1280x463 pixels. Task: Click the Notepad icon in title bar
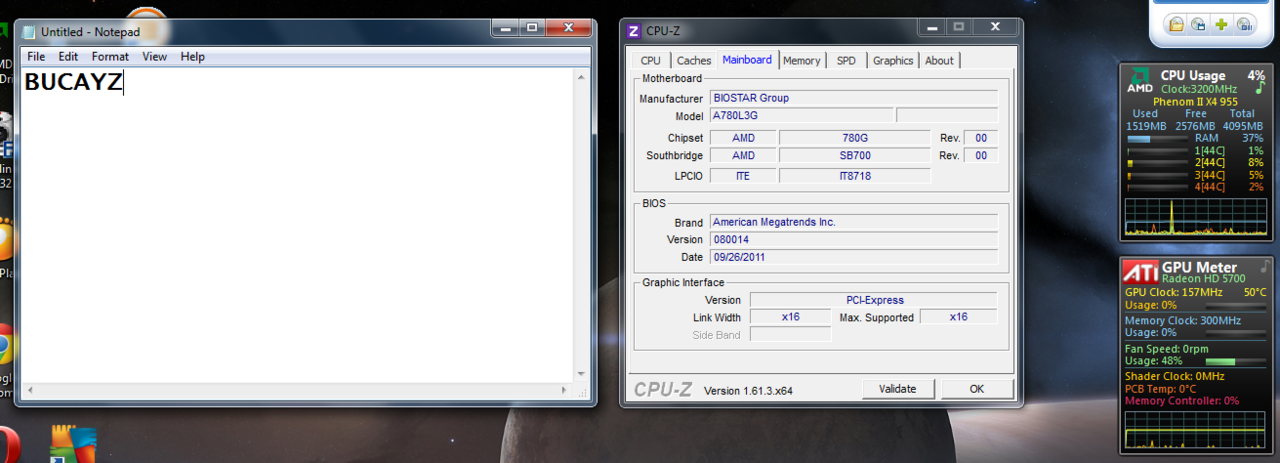[x=29, y=32]
